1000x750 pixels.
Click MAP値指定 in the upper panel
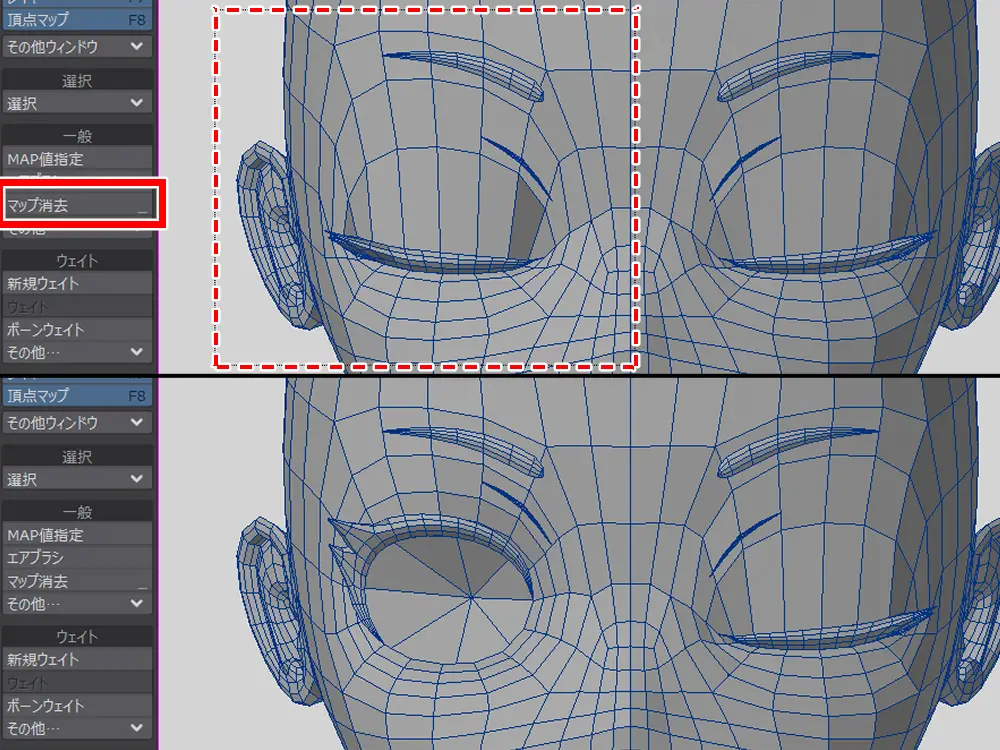point(78,159)
